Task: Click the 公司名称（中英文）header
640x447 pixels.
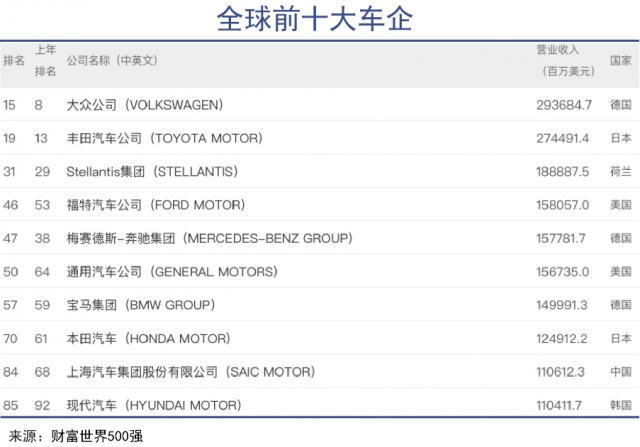Action: click(112, 60)
